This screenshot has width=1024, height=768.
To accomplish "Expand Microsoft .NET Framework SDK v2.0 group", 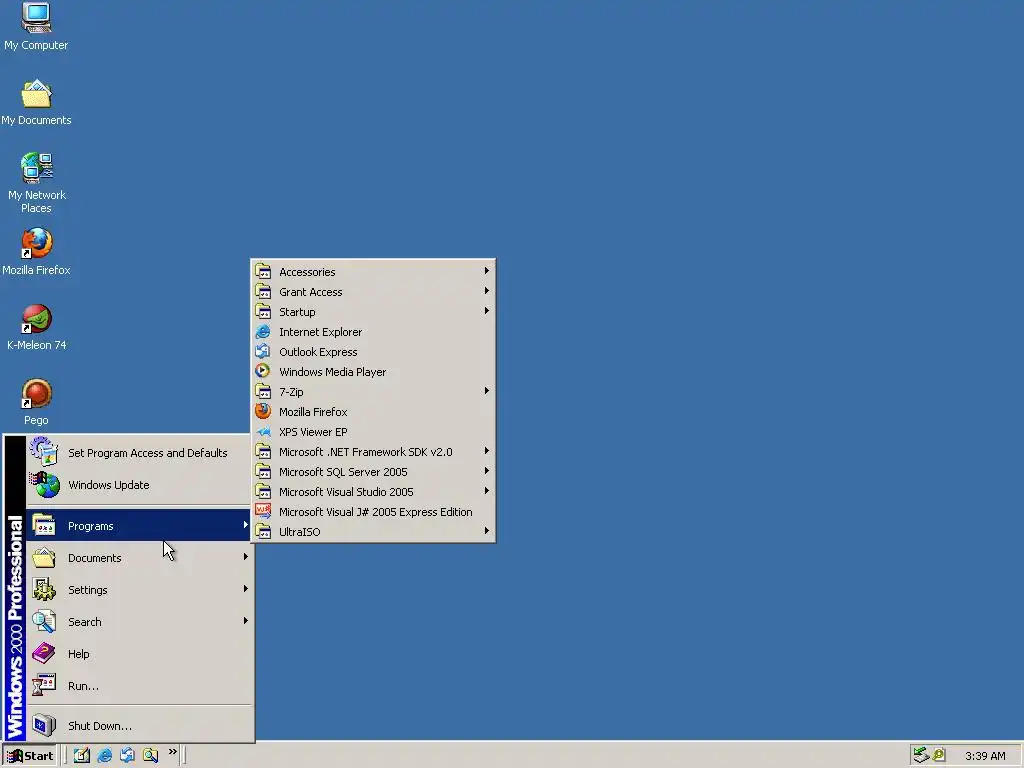I will [x=373, y=452].
